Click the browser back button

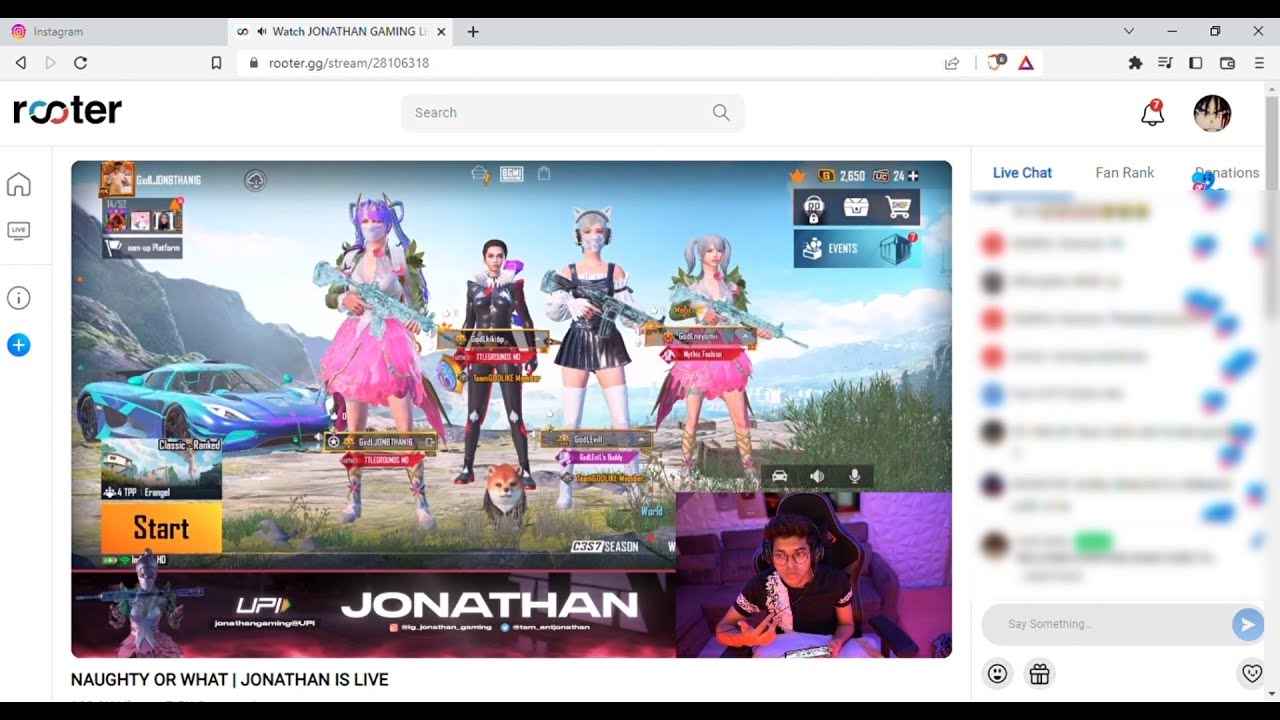[x=21, y=63]
